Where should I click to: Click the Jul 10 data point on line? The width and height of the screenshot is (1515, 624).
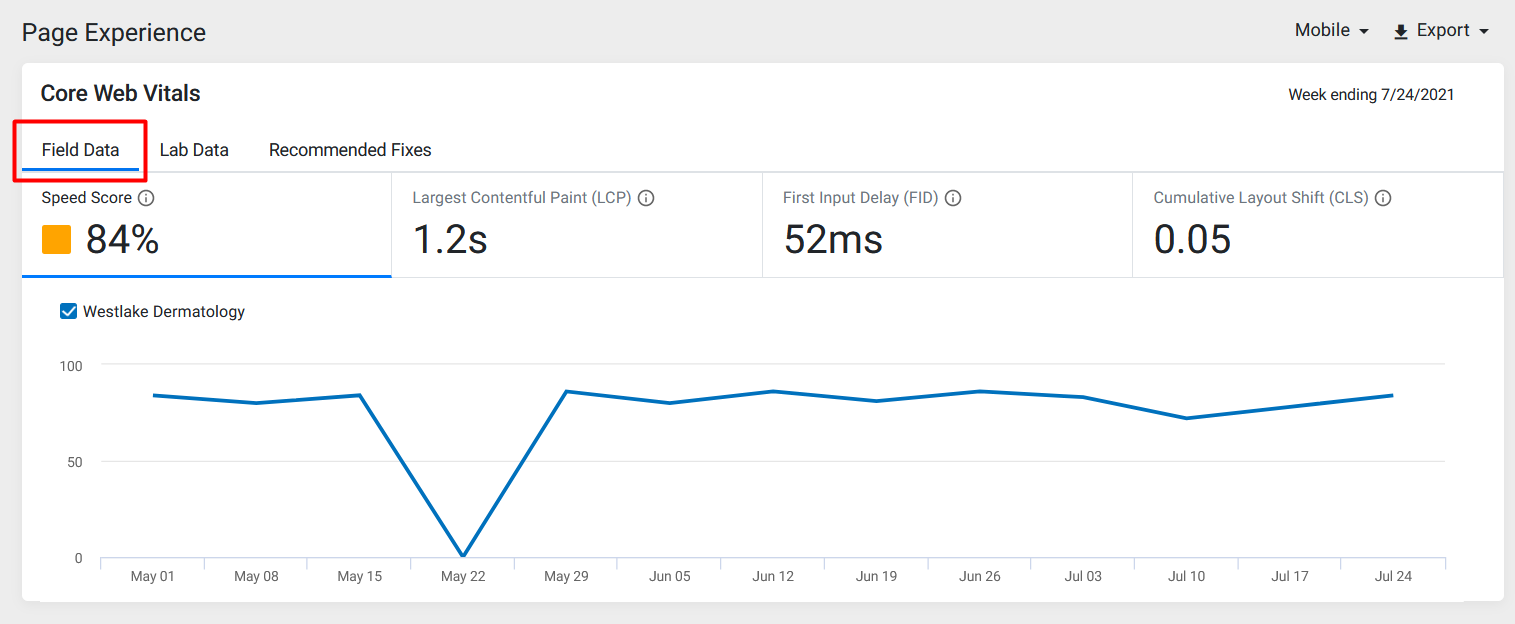coord(1186,418)
